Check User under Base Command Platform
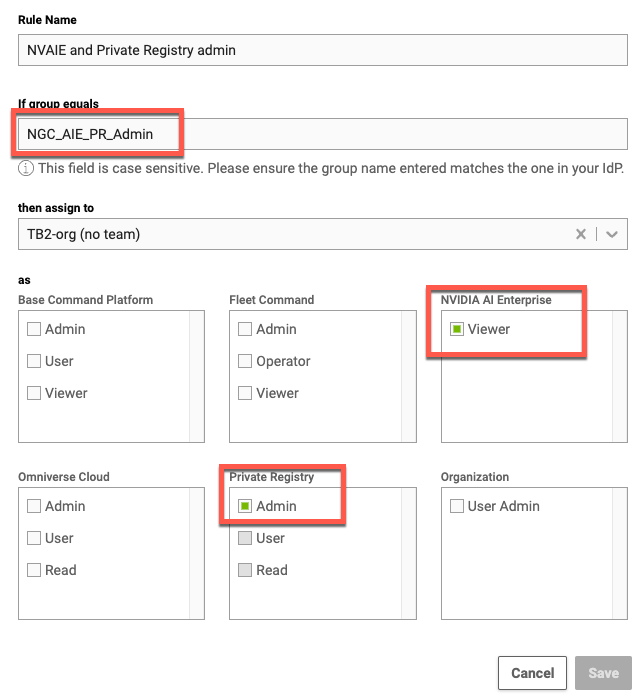Viewport: 640px width, 700px height. pyautogui.click(x=34, y=361)
